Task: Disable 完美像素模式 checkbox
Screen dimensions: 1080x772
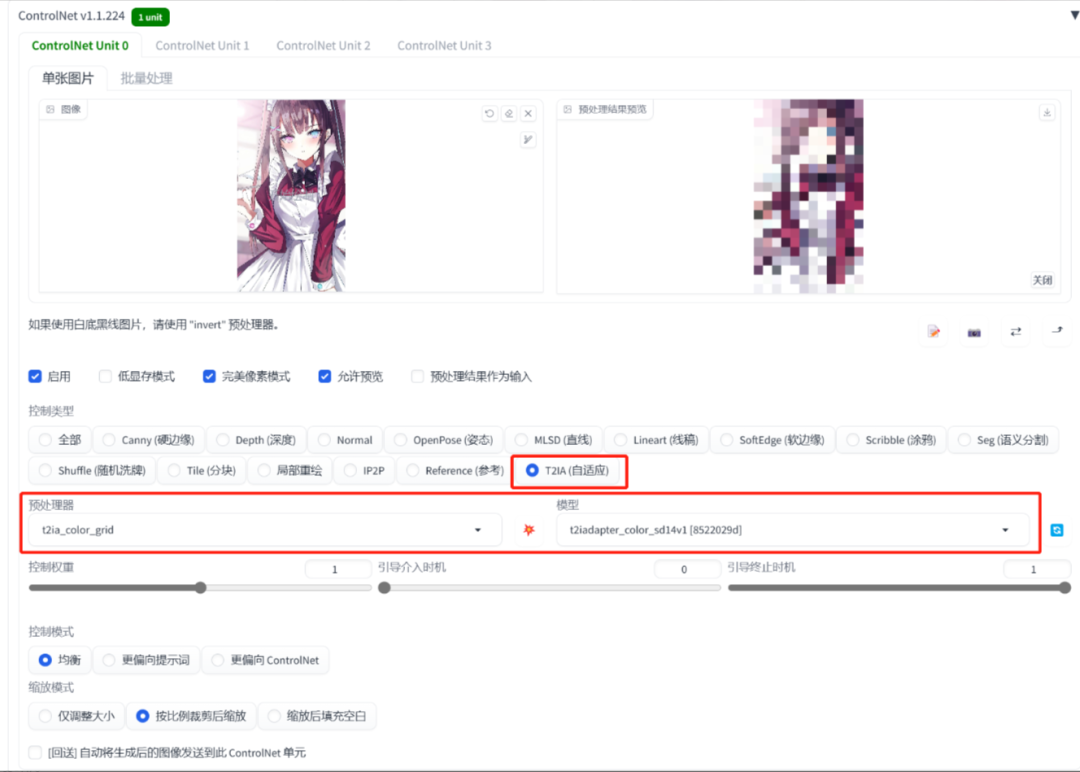Action: [209, 376]
